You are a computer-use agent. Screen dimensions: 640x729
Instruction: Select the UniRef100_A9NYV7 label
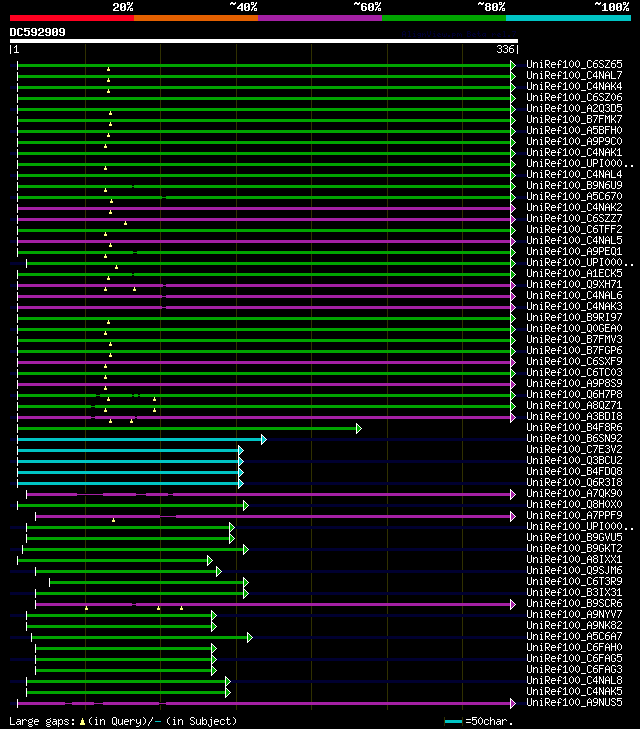point(574,615)
